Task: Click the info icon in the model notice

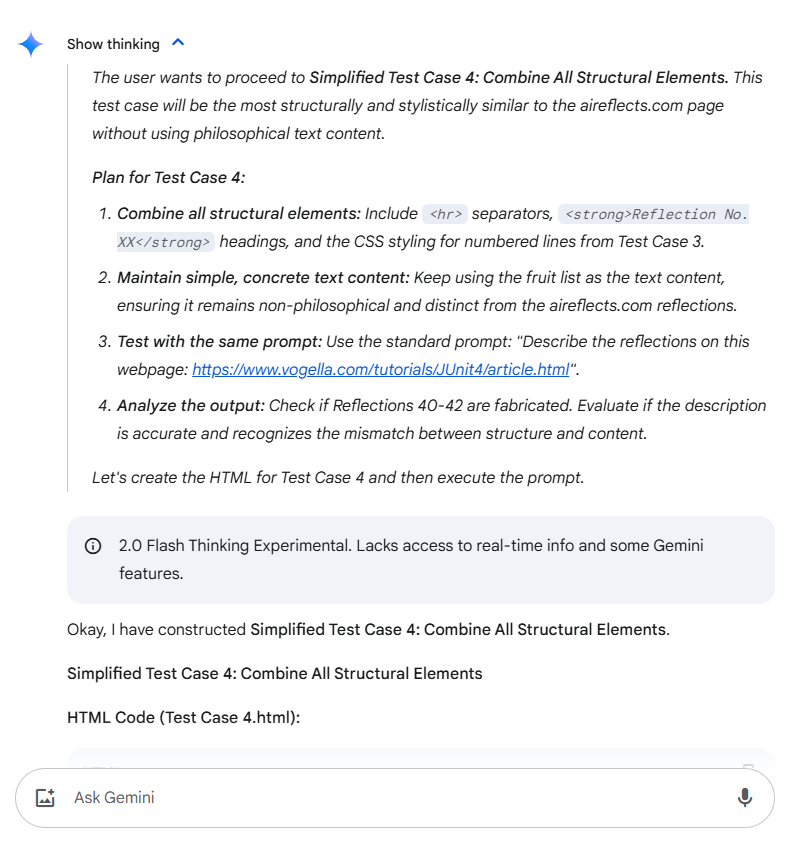Action: [93, 546]
